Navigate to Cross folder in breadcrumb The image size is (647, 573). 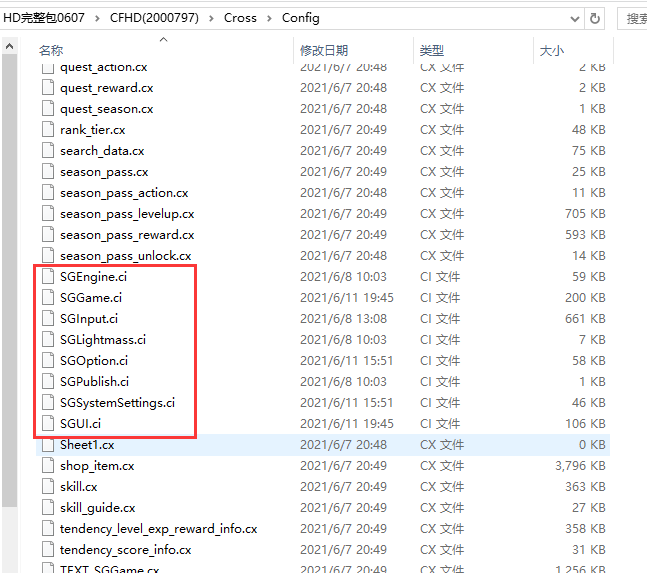tap(240, 17)
